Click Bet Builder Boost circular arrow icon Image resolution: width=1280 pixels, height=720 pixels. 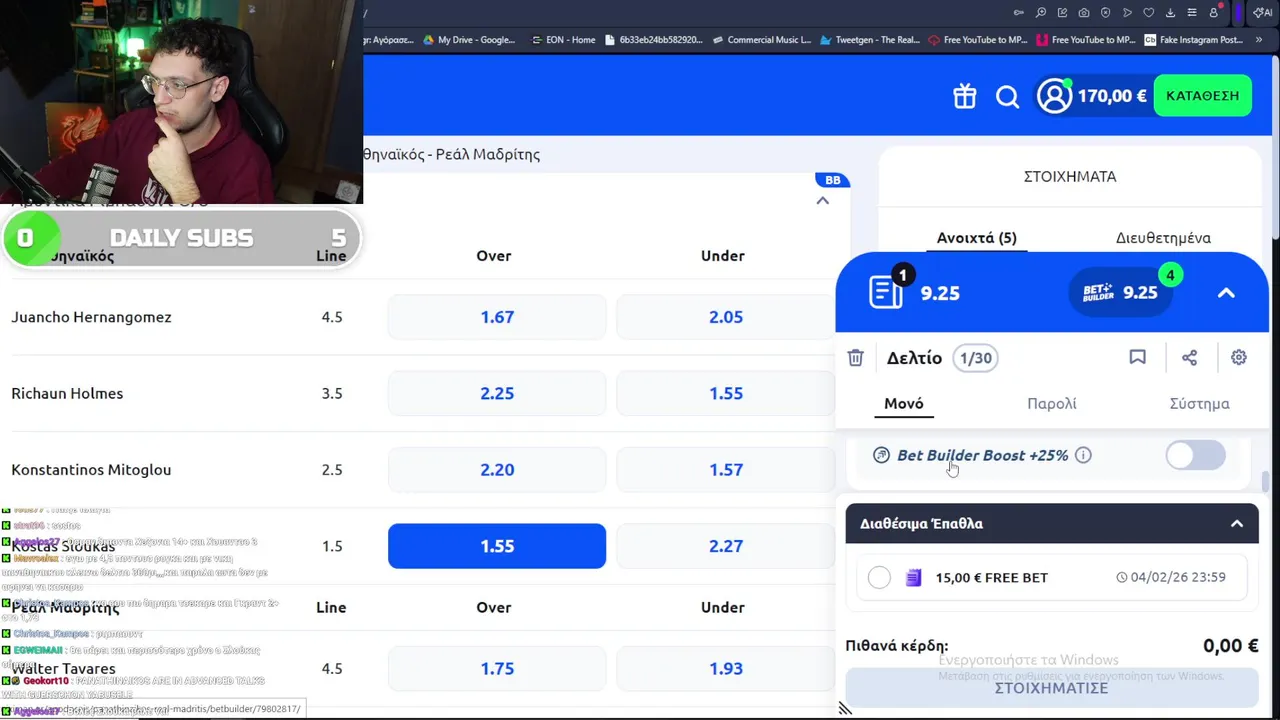(x=881, y=455)
